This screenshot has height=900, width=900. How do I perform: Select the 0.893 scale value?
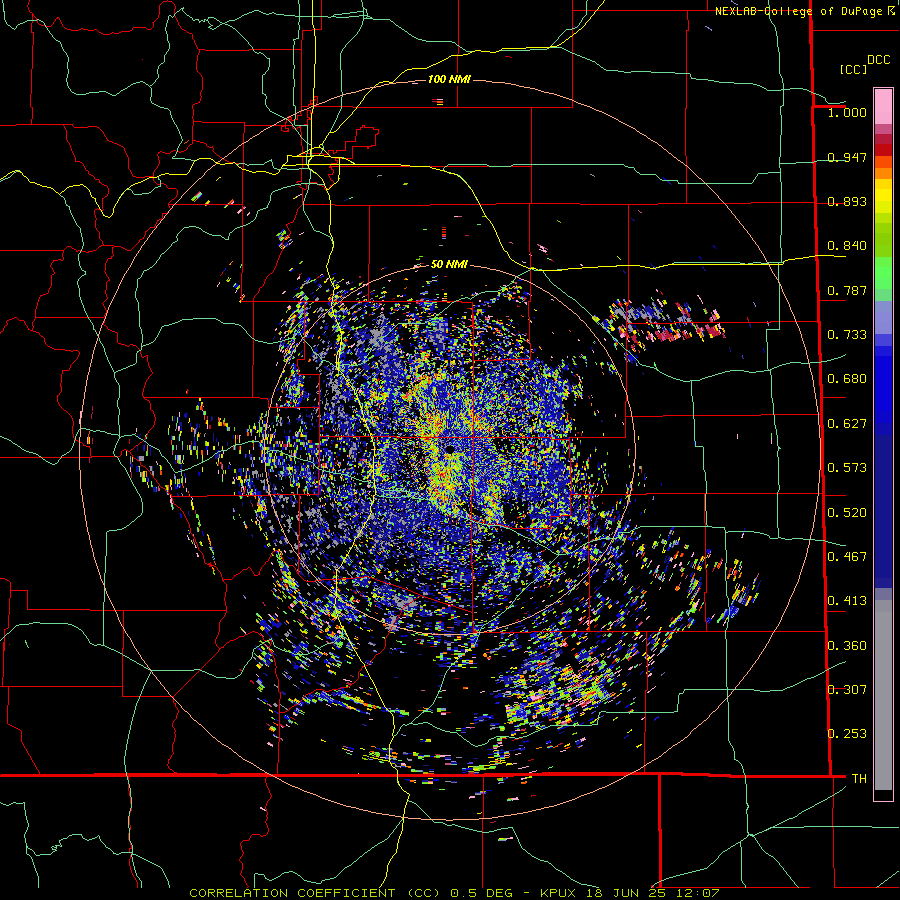pyautogui.click(x=847, y=201)
